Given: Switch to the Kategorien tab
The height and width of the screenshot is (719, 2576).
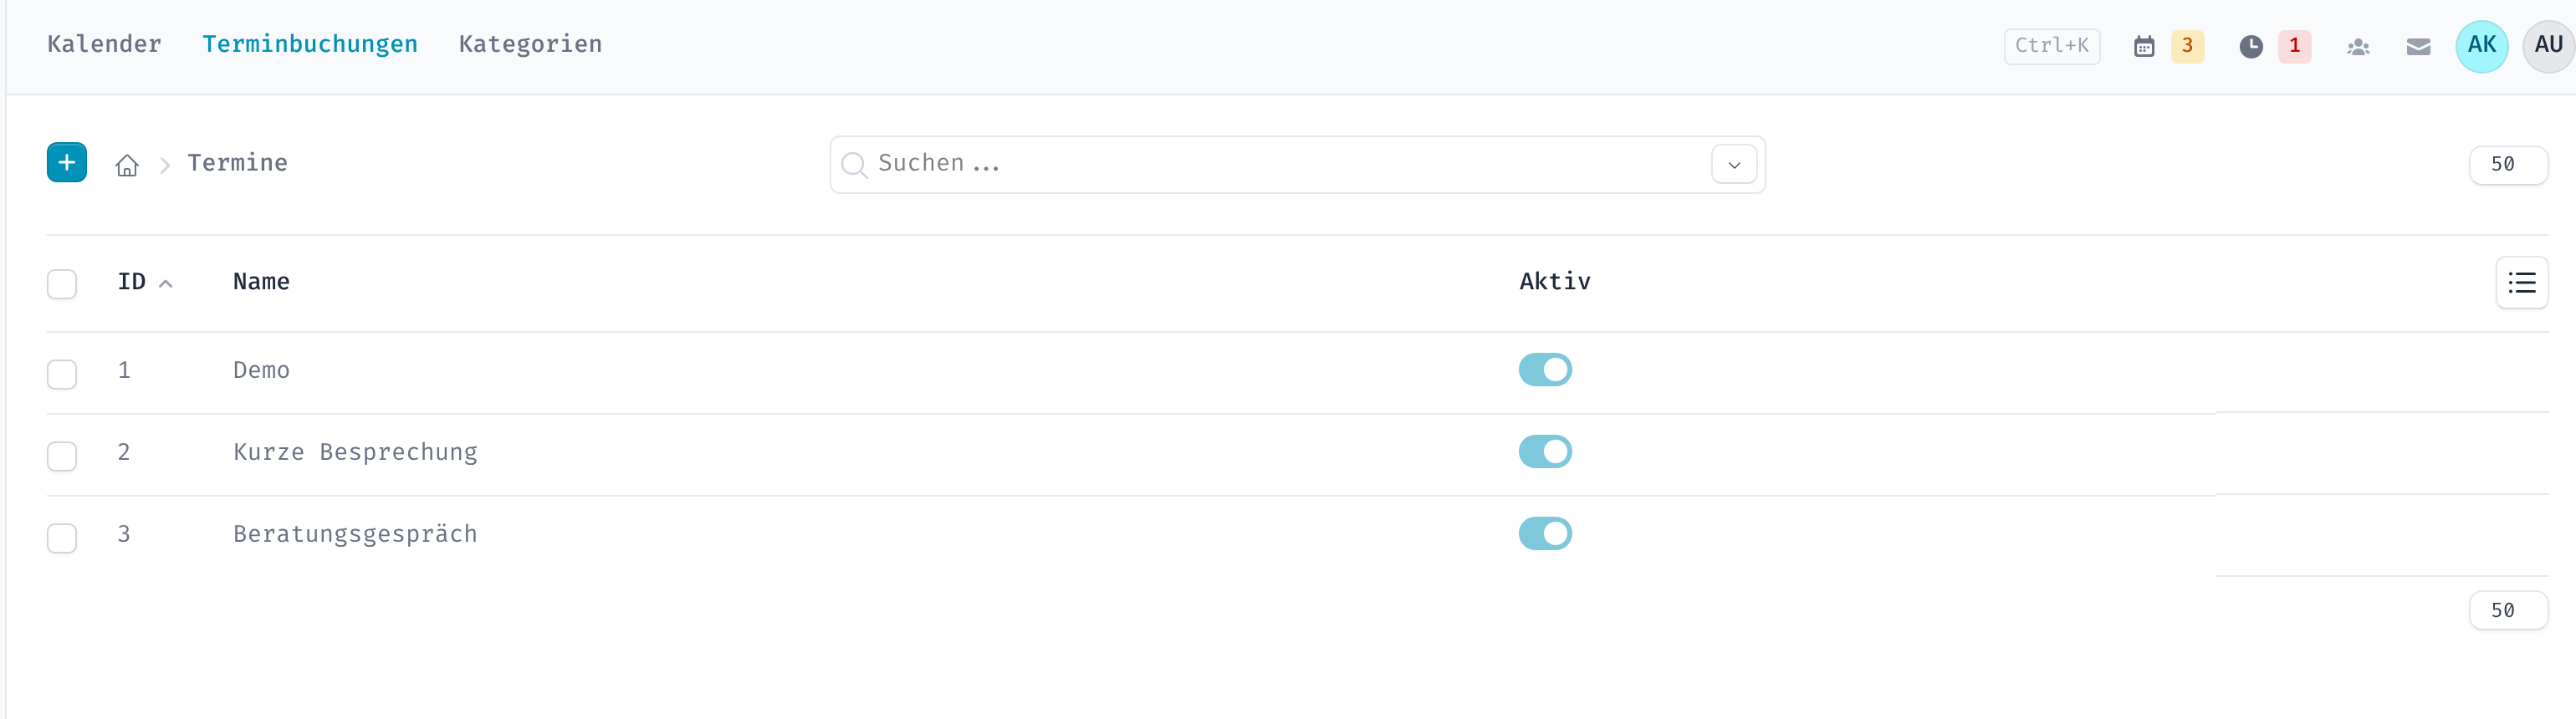Looking at the screenshot, I should (x=530, y=44).
